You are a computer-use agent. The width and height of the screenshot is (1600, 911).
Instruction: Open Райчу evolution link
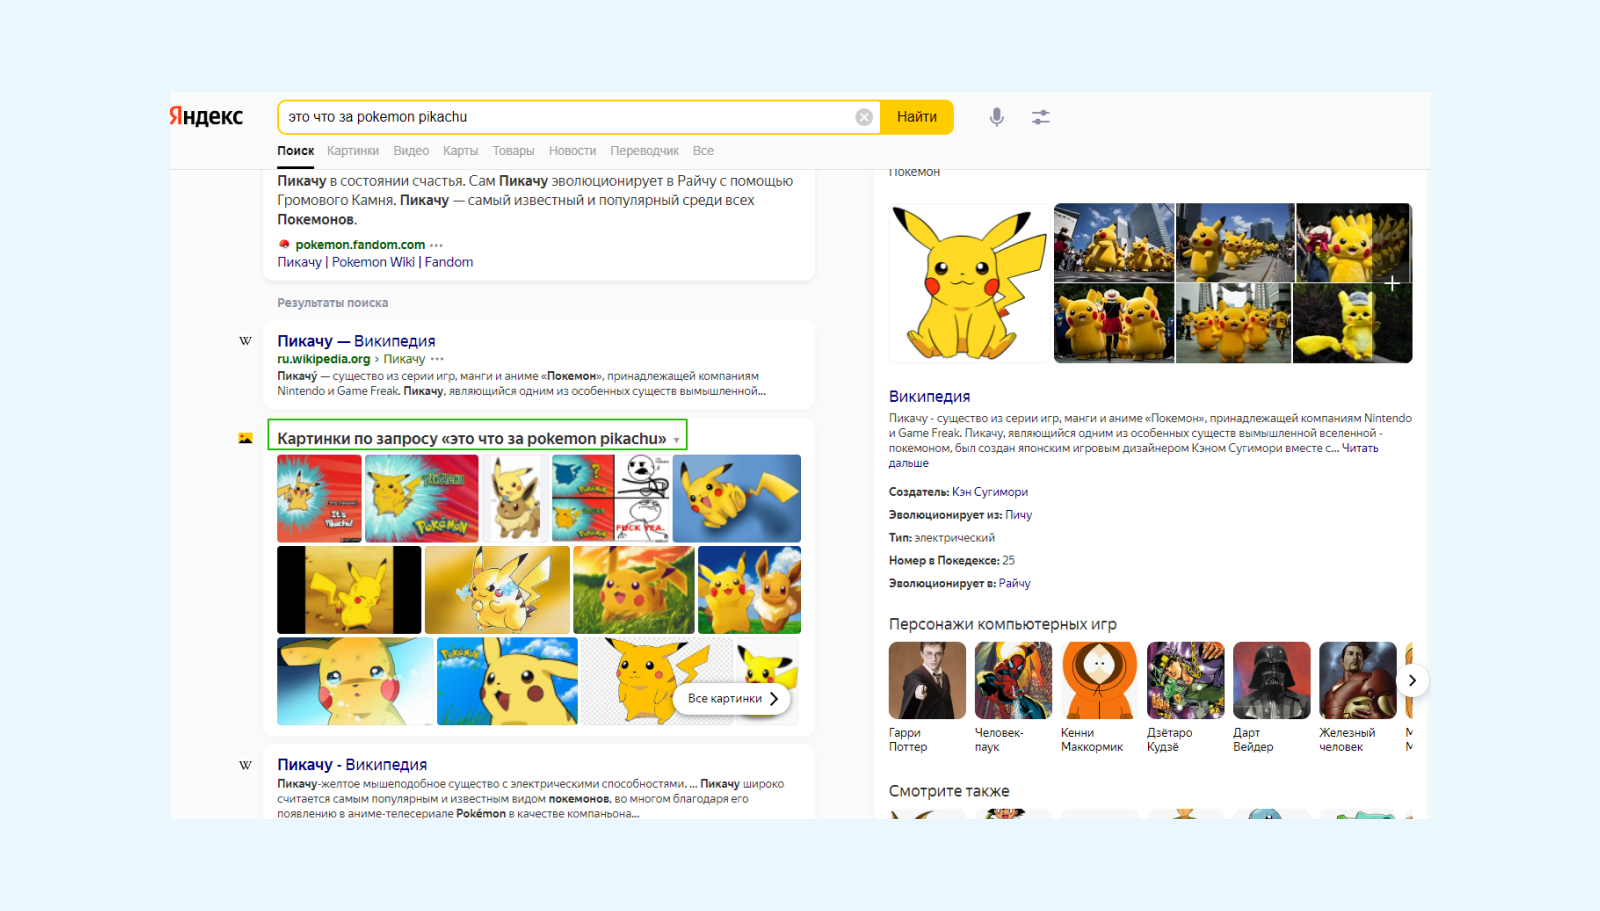(x=1014, y=583)
